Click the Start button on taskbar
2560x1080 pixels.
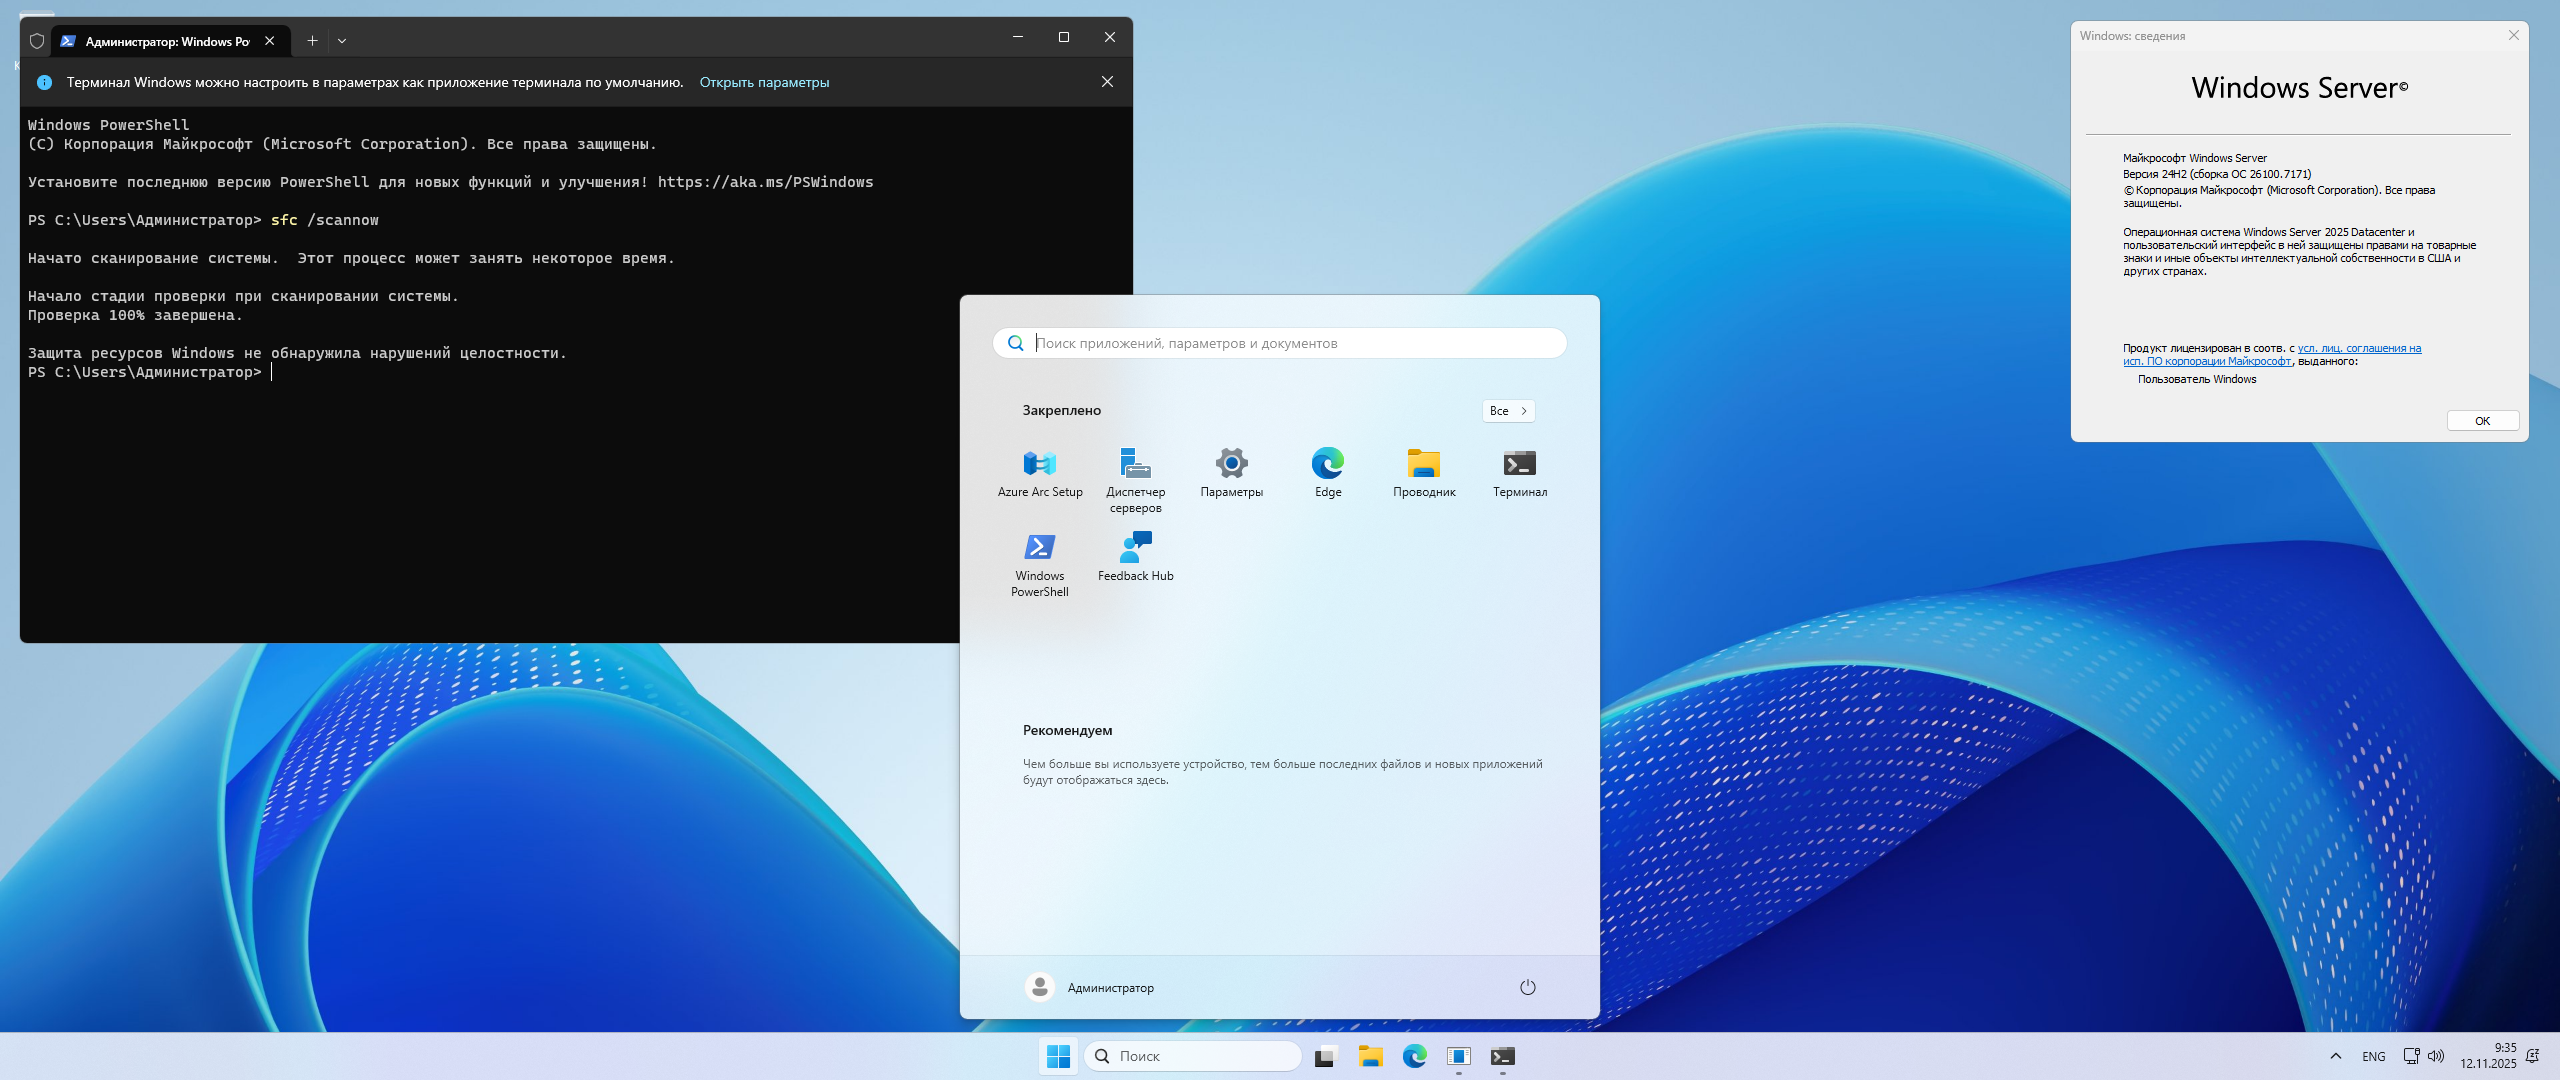click(1058, 1056)
